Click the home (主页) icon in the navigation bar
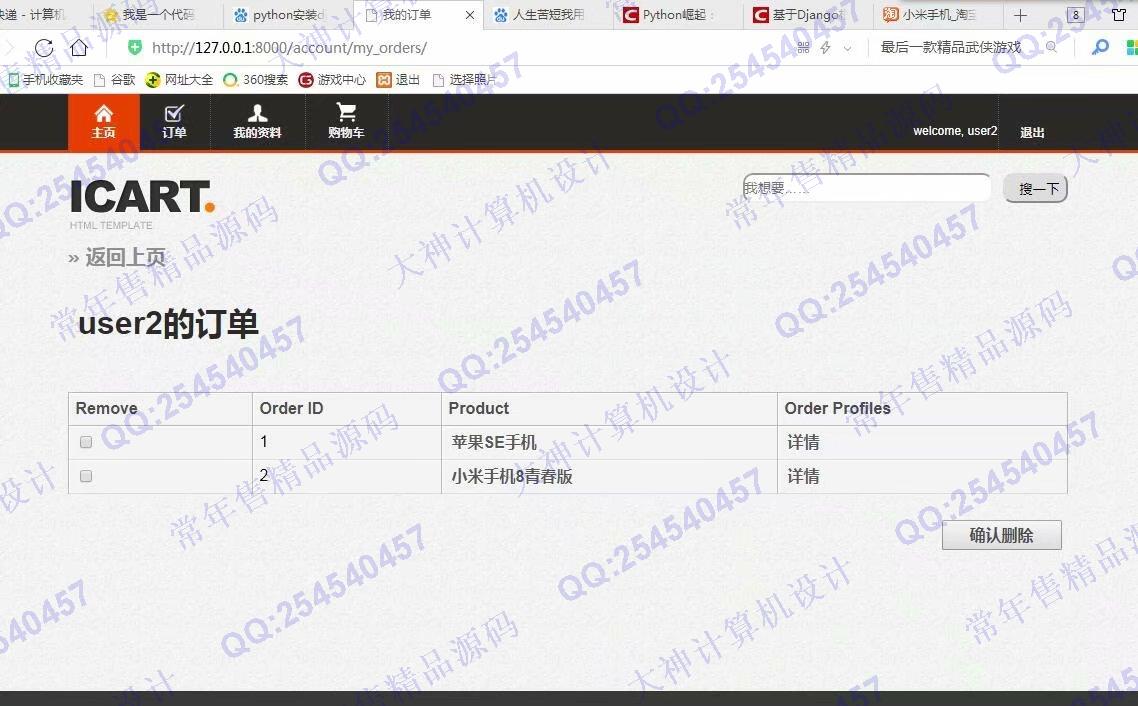1138x706 pixels. pyautogui.click(x=103, y=121)
